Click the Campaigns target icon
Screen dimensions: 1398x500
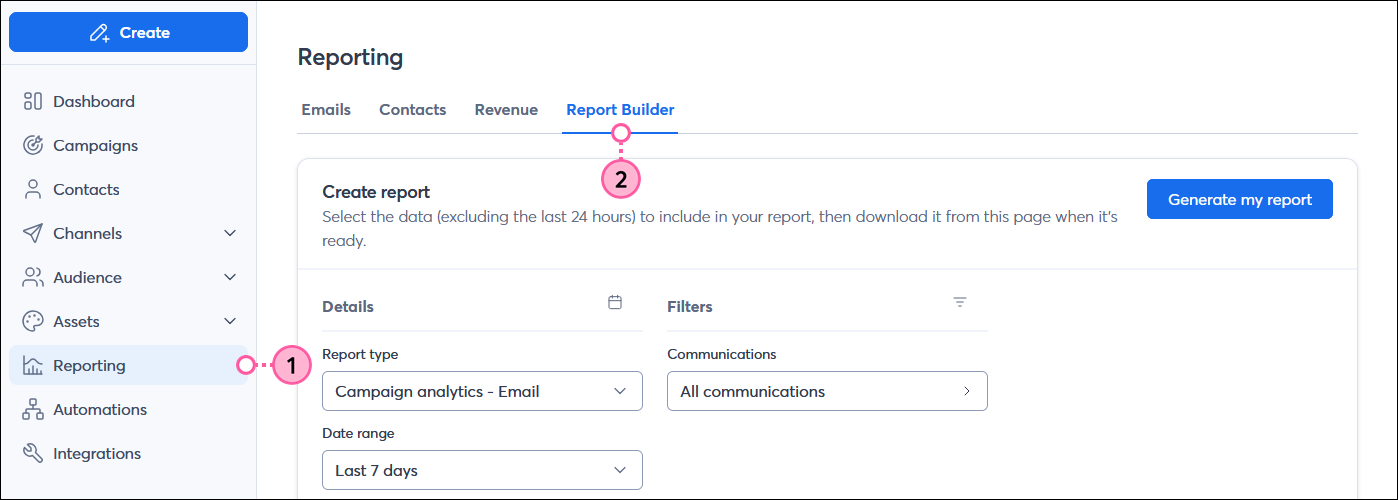click(32, 145)
